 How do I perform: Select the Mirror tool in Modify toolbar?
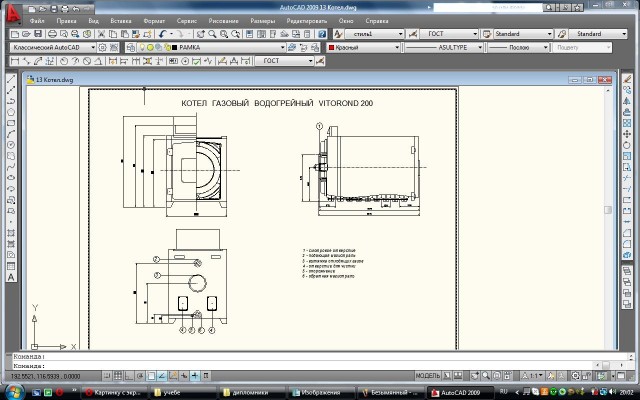627,101
